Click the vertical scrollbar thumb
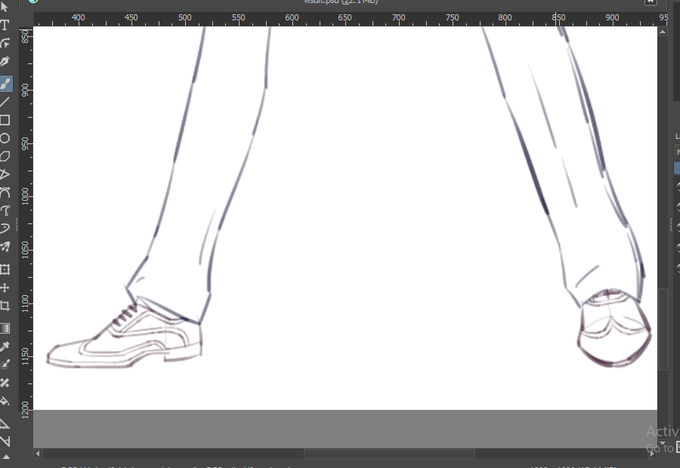Image resolution: width=680 pixels, height=468 pixels. (x=662, y=329)
